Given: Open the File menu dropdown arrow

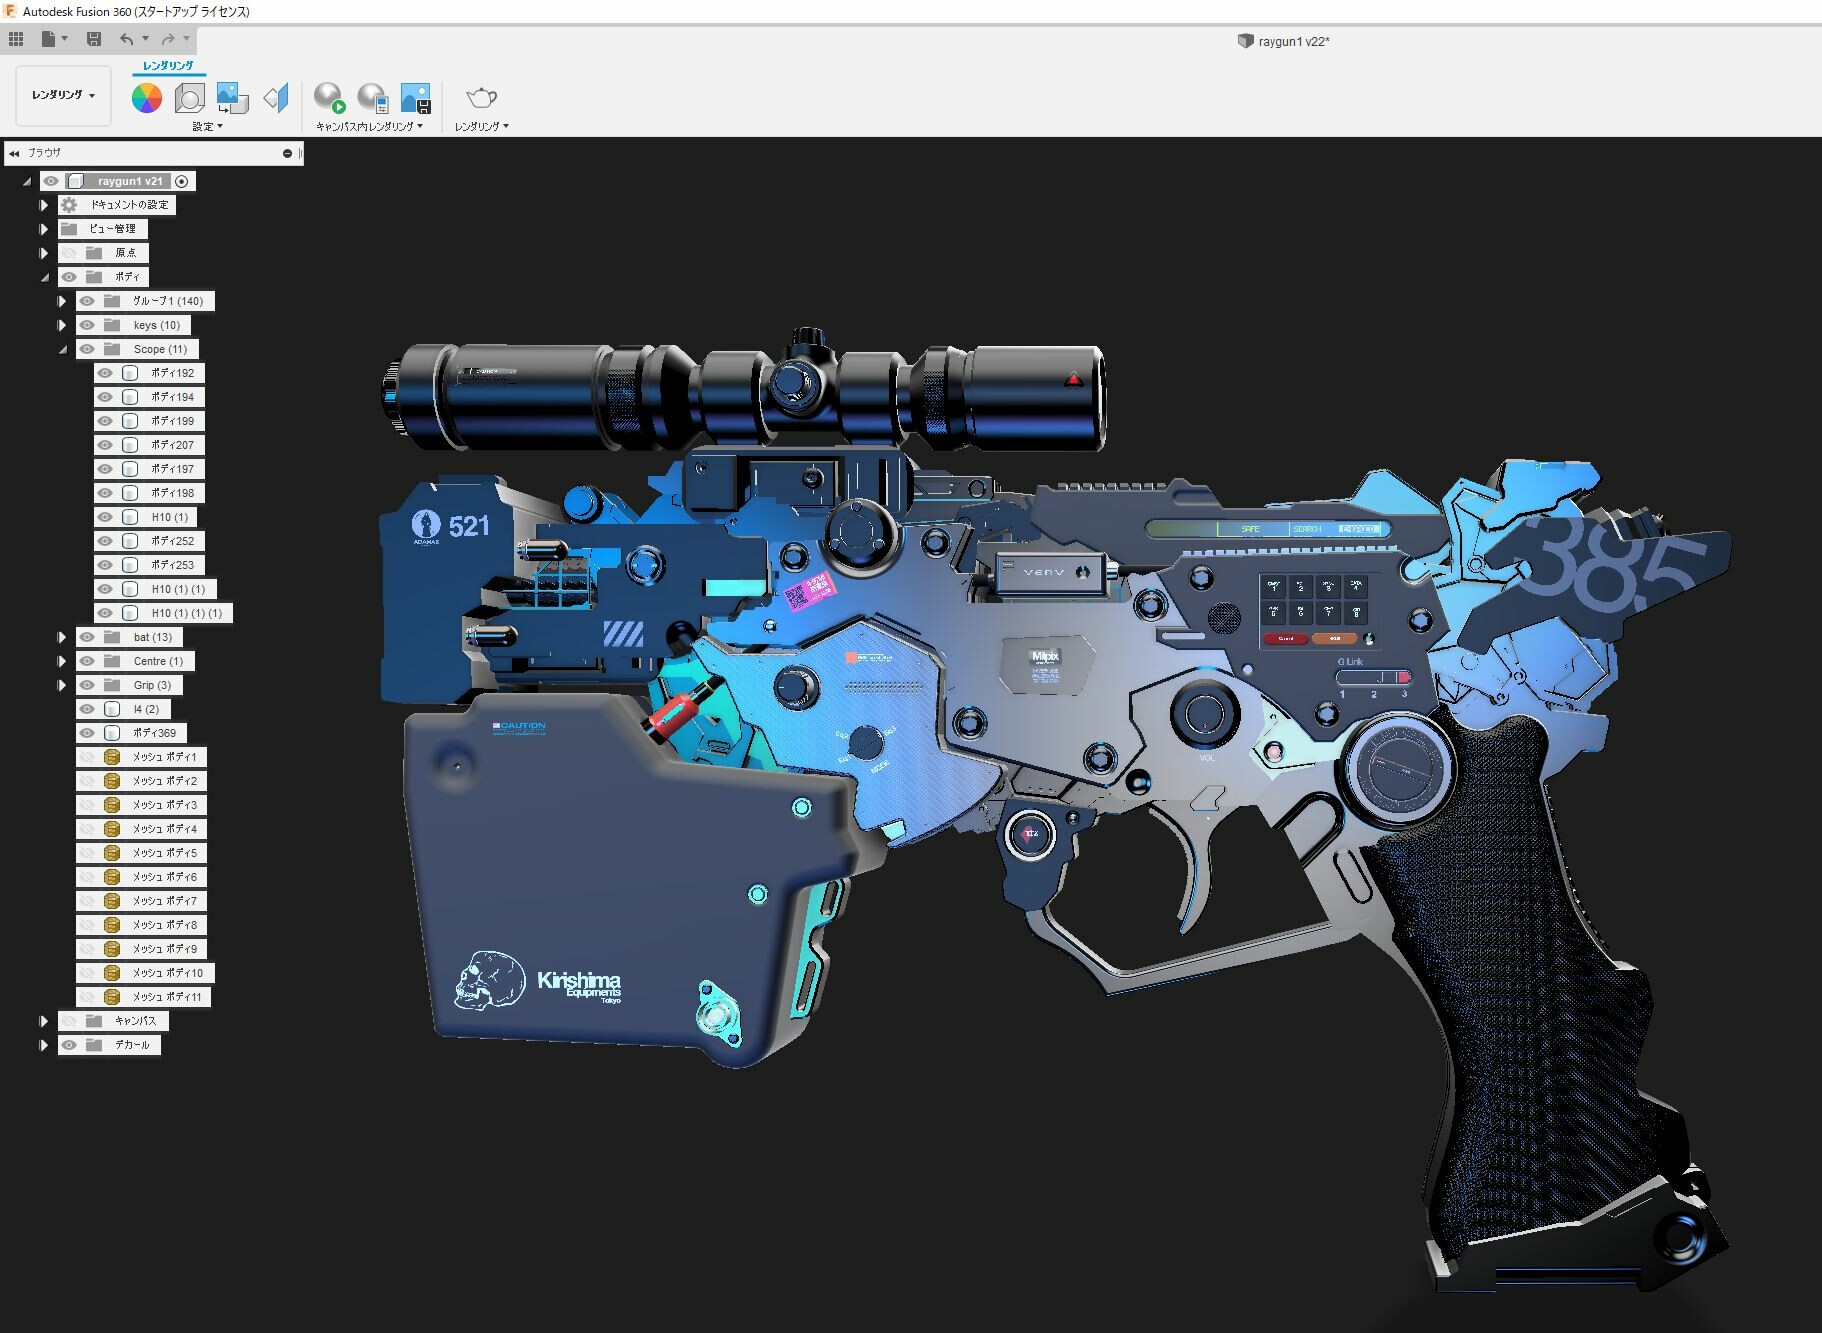Looking at the screenshot, I should 64,39.
